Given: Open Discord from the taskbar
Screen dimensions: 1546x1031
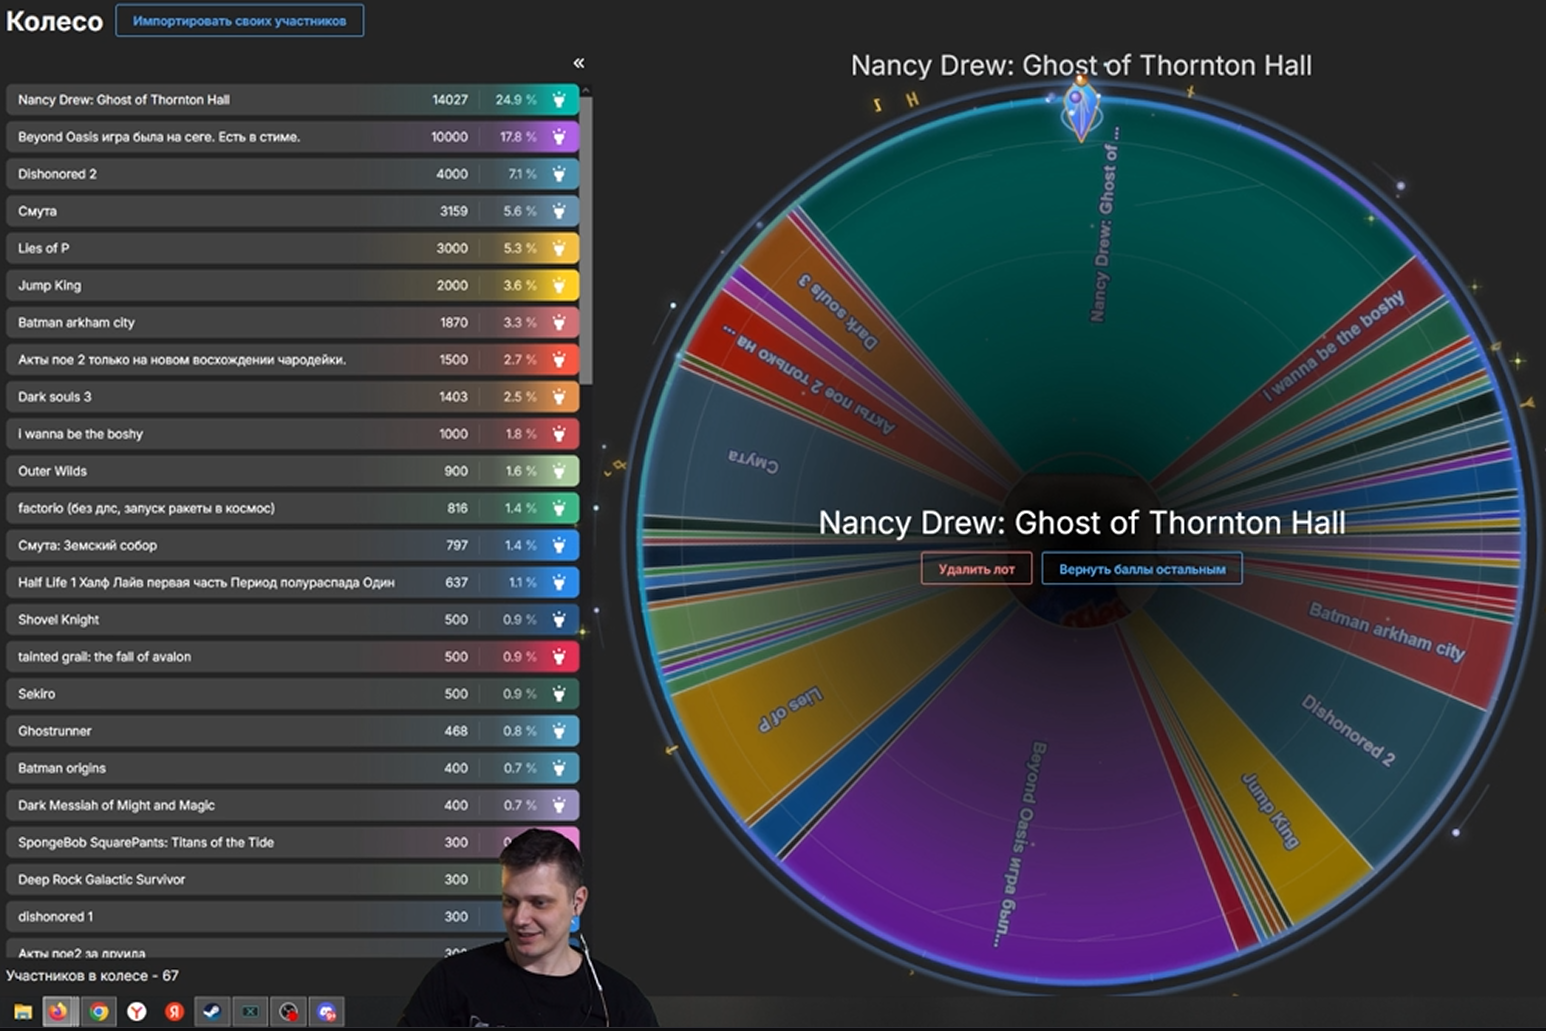Looking at the screenshot, I should 327,1011.
